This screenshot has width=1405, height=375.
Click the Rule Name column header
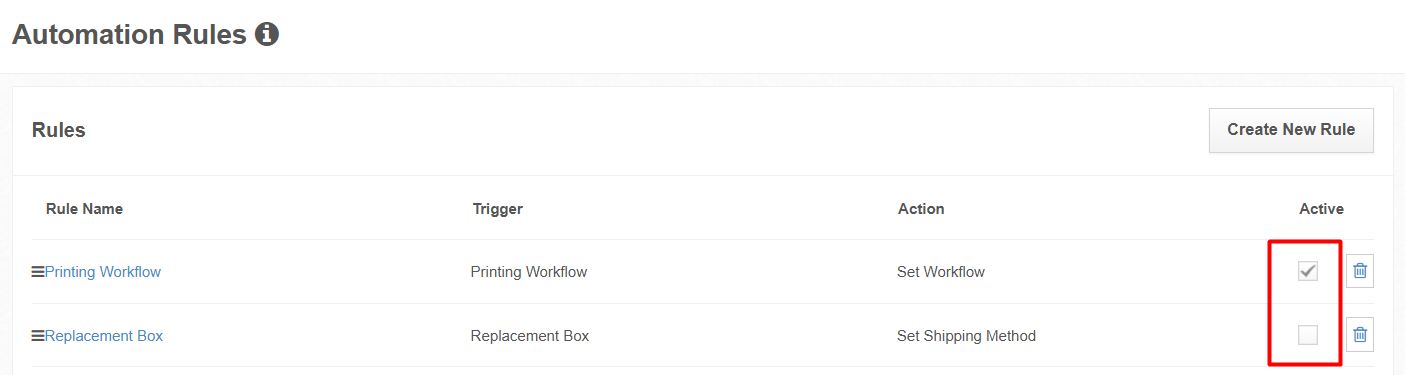[x=84, y=209]
